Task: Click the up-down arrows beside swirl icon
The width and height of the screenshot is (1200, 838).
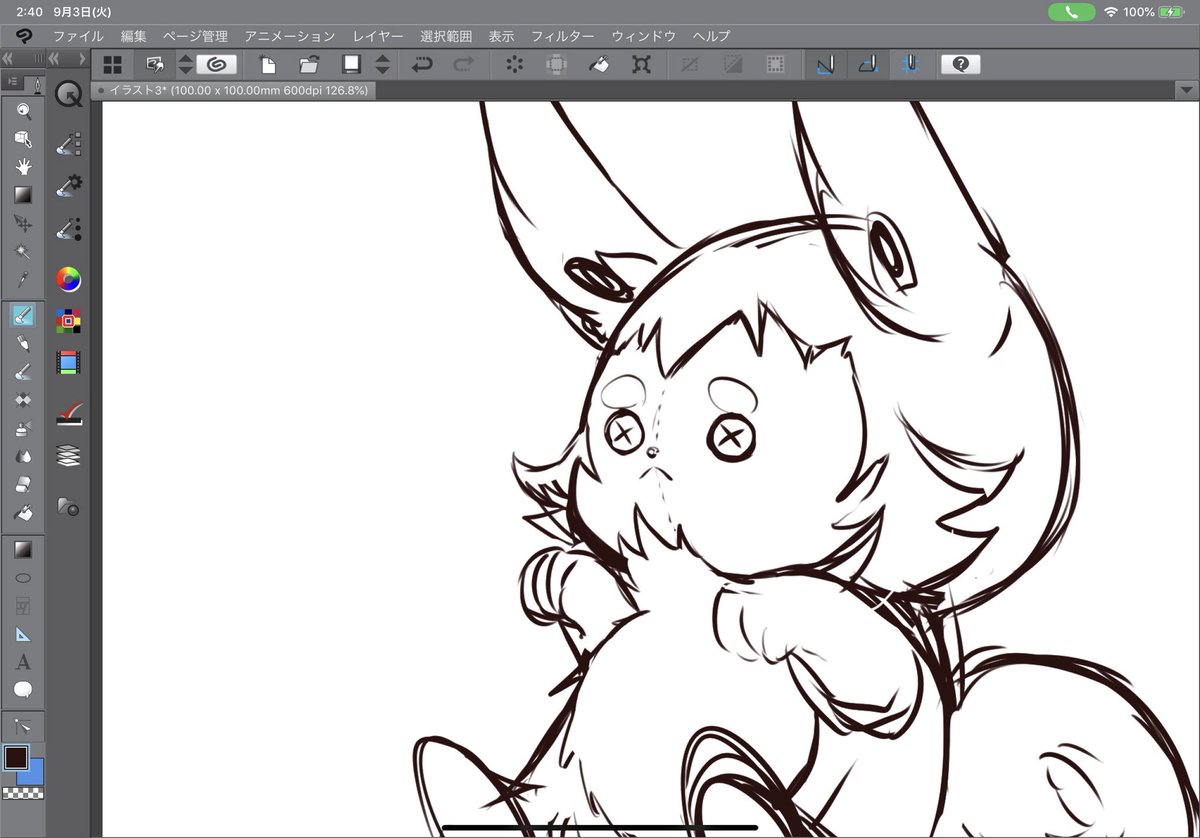Action: pos(185,64)
